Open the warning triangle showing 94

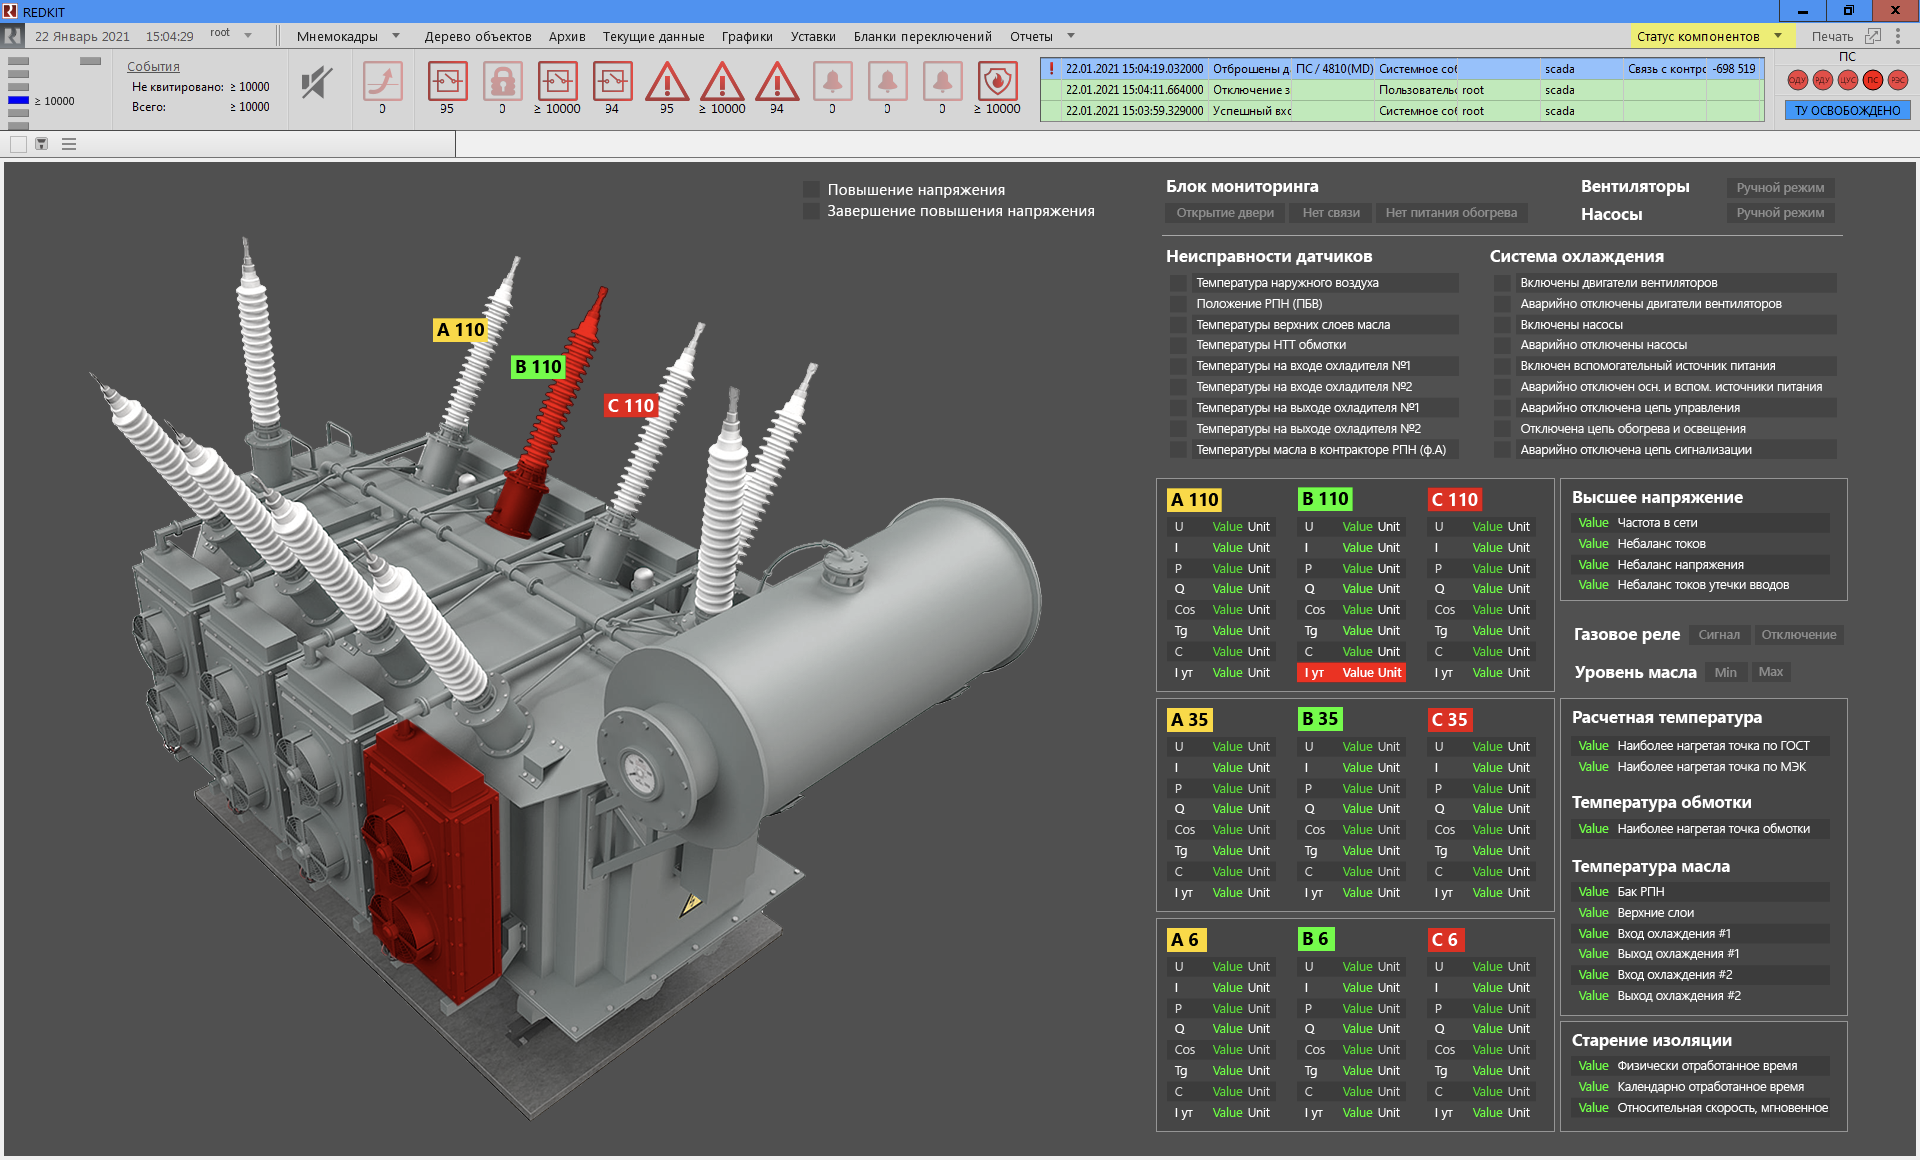tap(777, 81)
